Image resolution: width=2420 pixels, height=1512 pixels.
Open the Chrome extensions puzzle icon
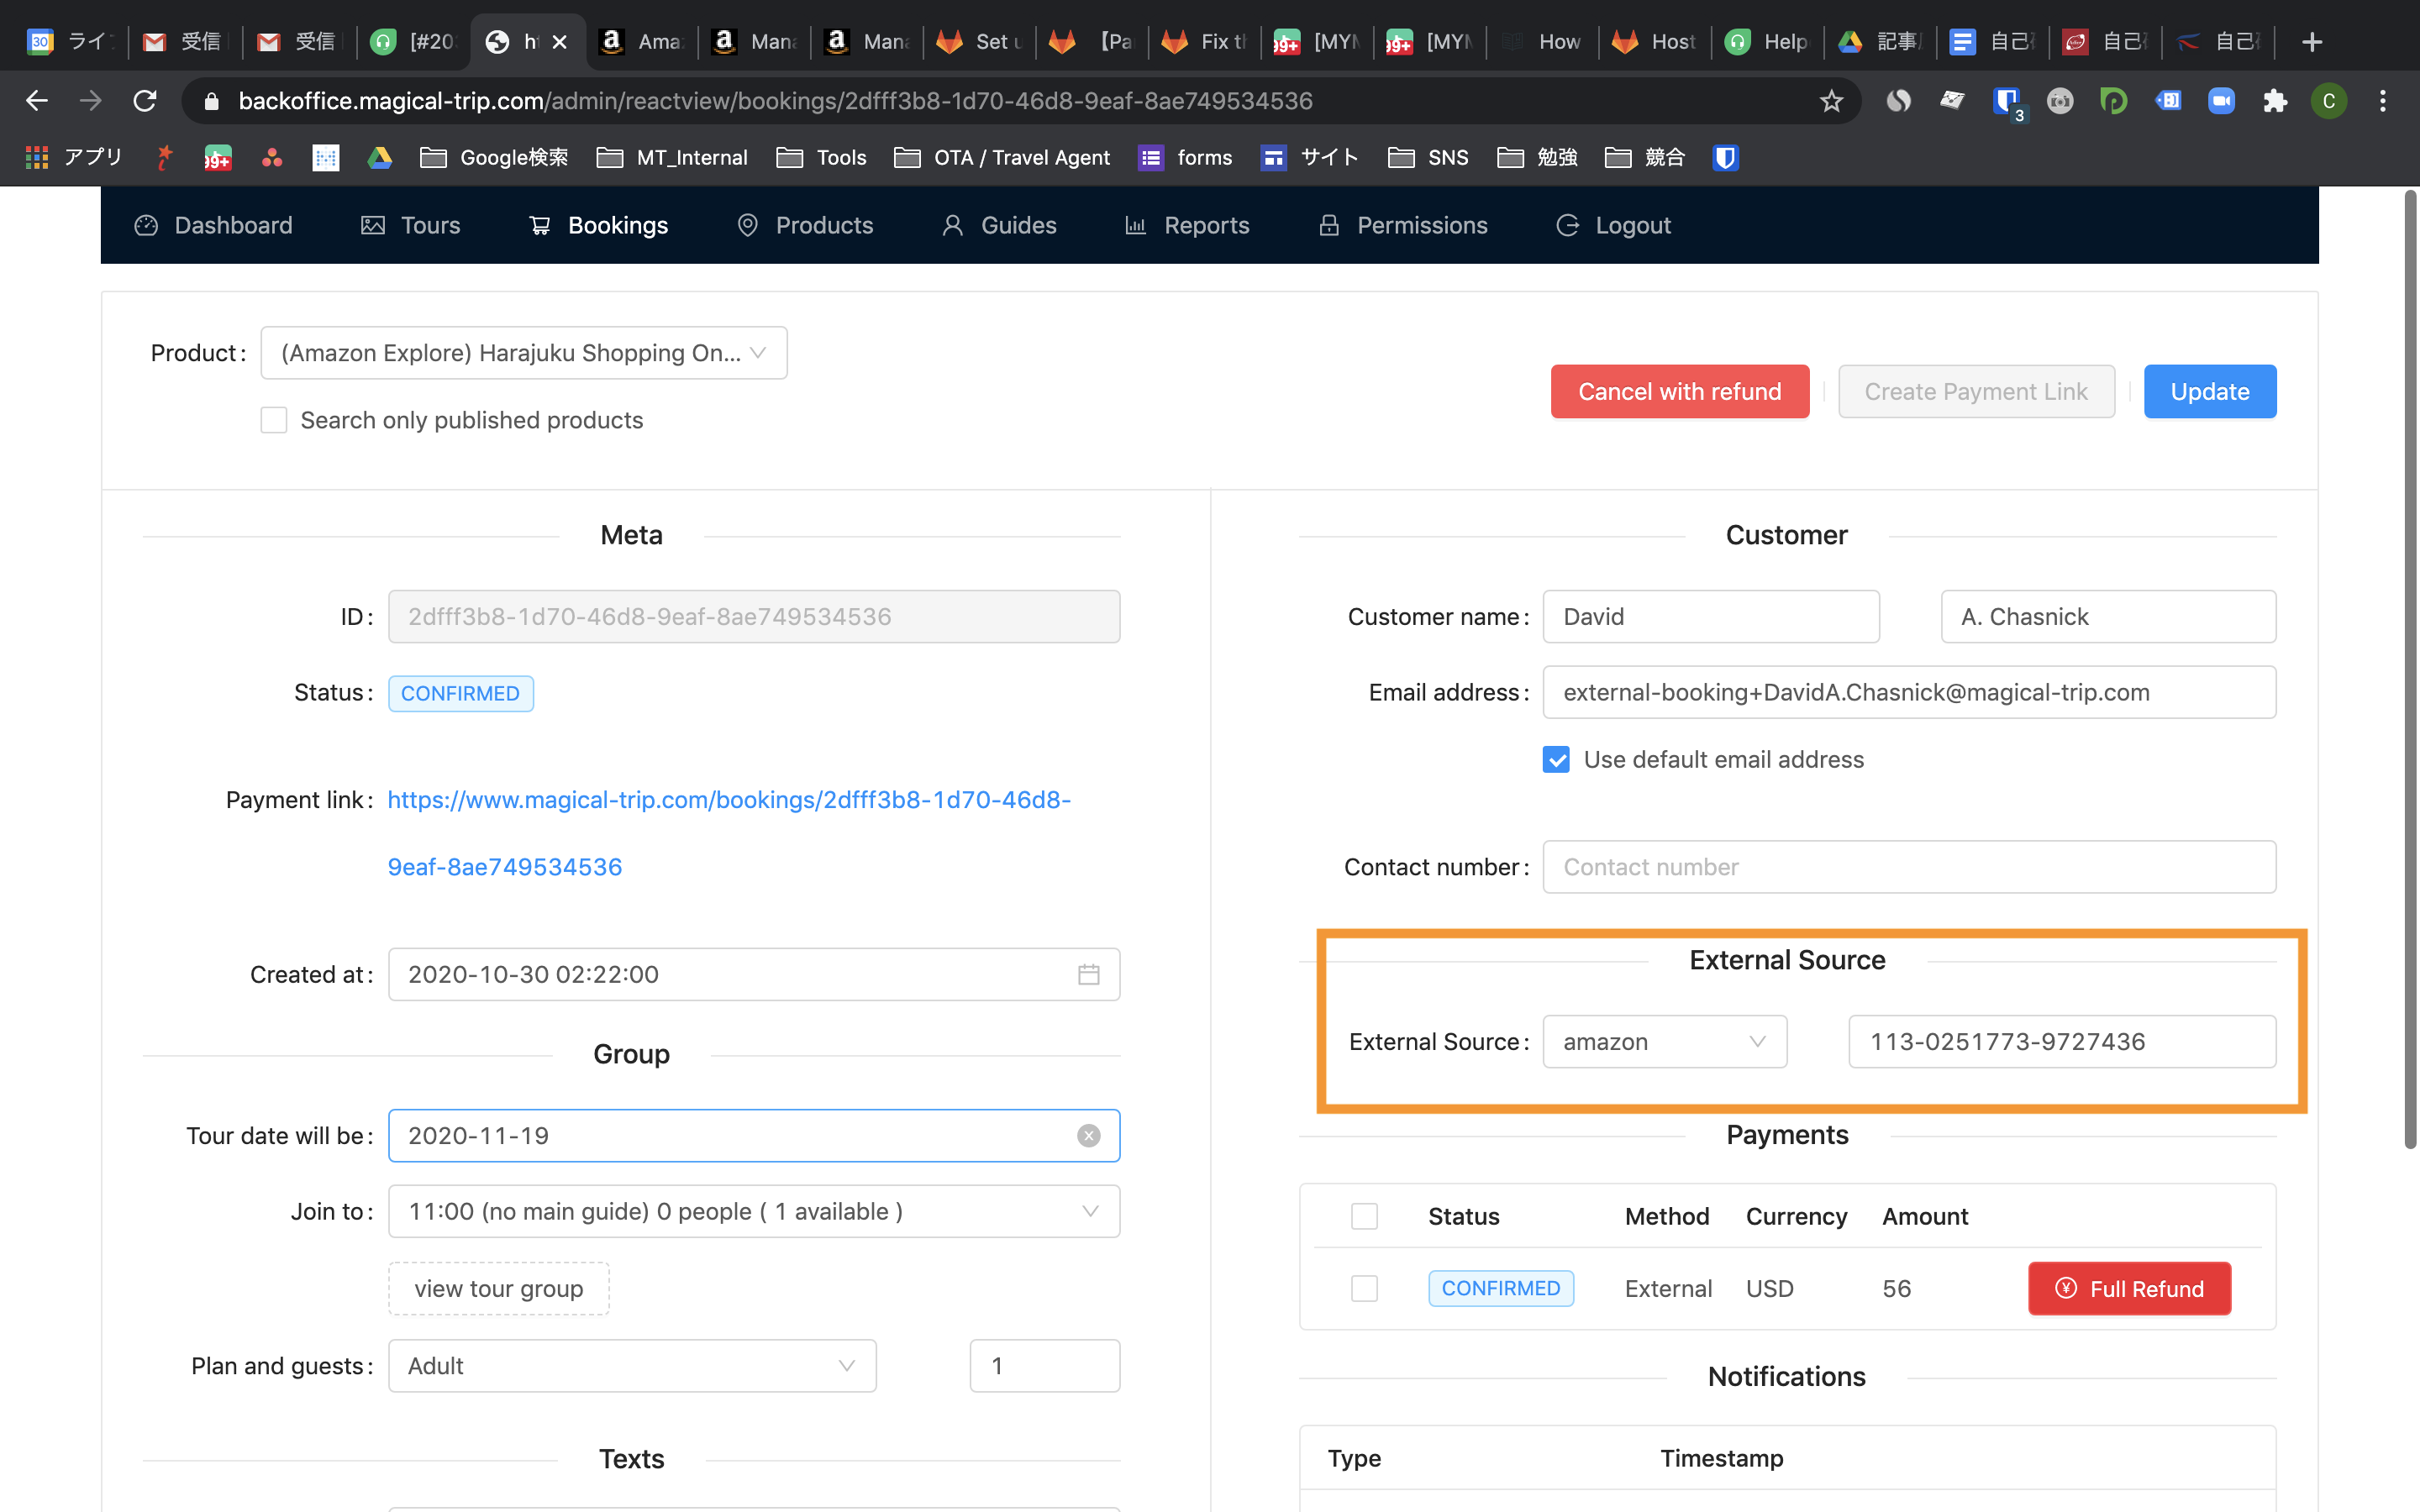click(x=2275, y=101)
